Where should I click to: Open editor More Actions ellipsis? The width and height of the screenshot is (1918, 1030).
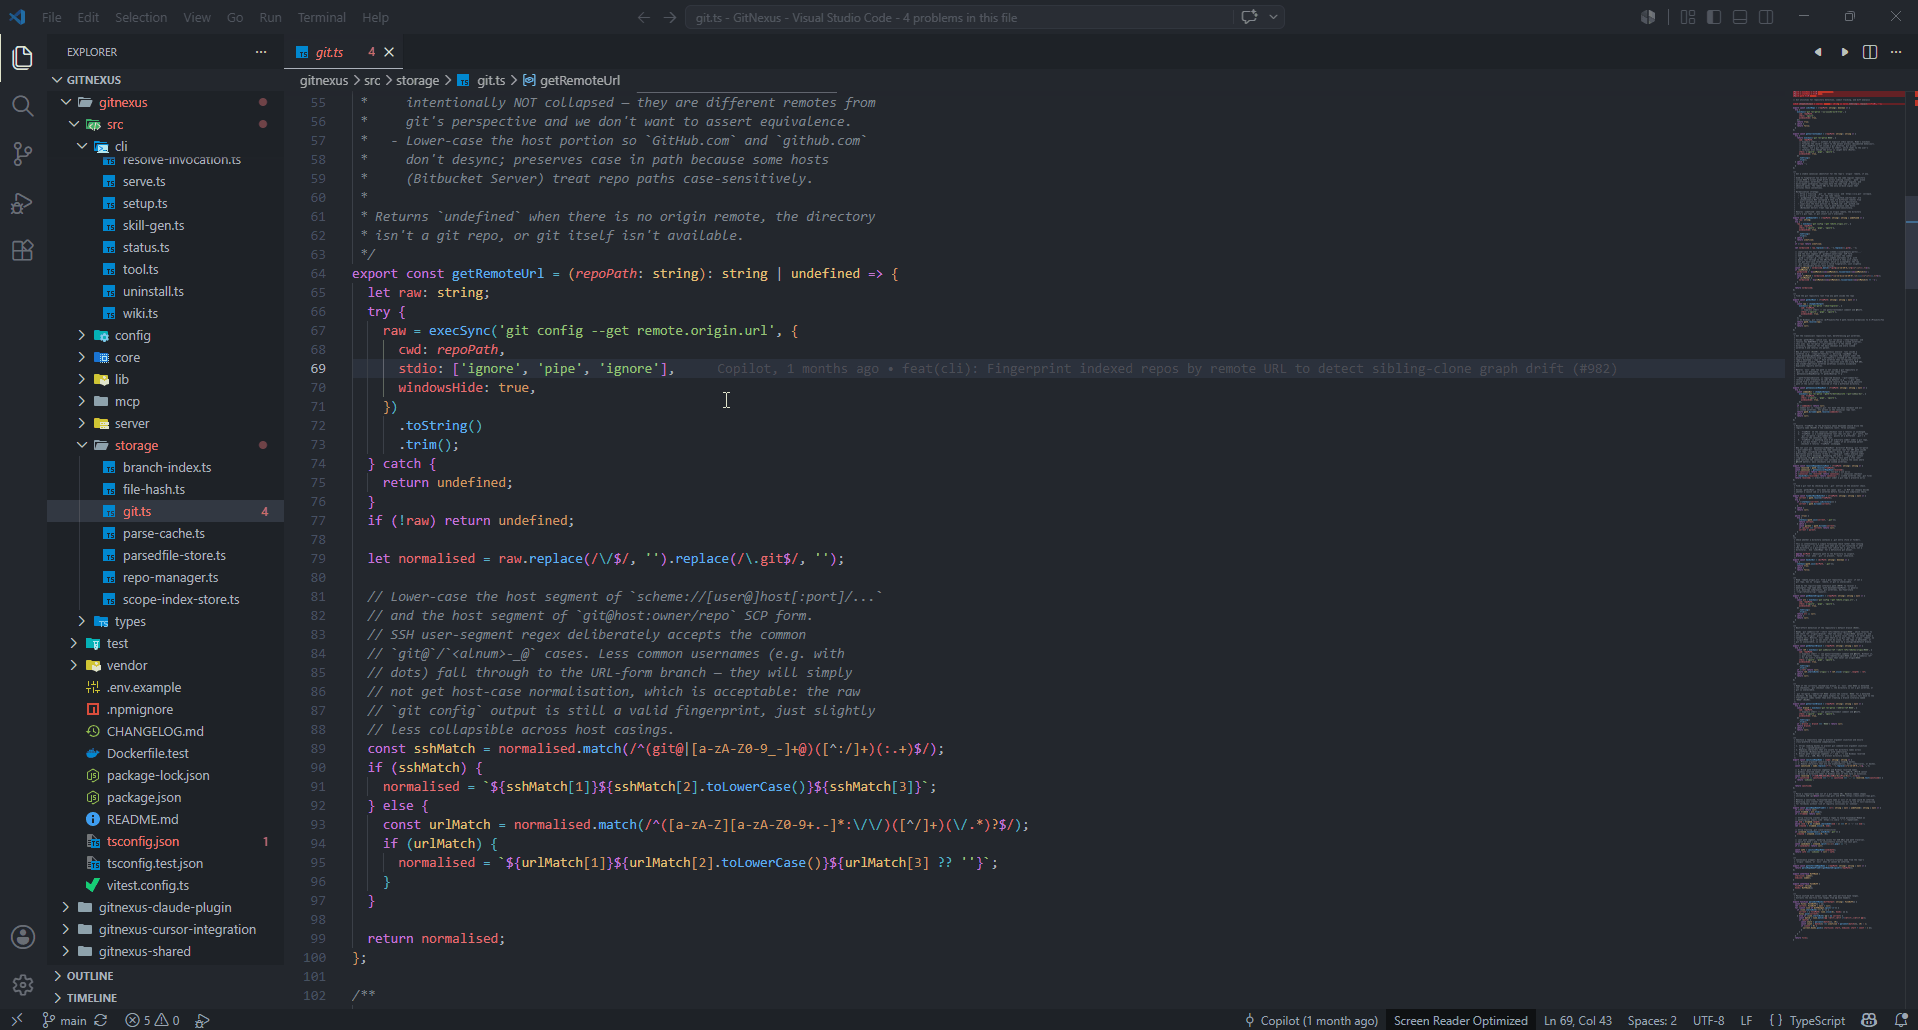(x=1896, y=52)
